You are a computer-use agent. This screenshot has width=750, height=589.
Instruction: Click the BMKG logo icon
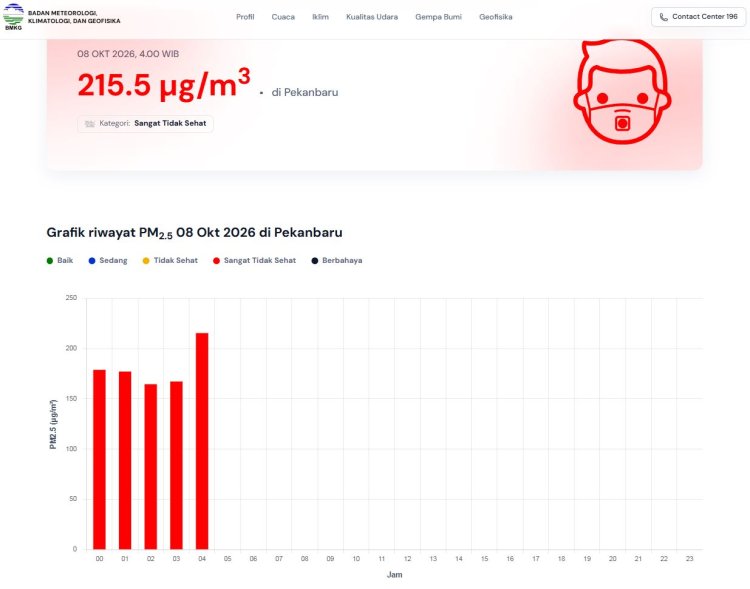point(13,17)
